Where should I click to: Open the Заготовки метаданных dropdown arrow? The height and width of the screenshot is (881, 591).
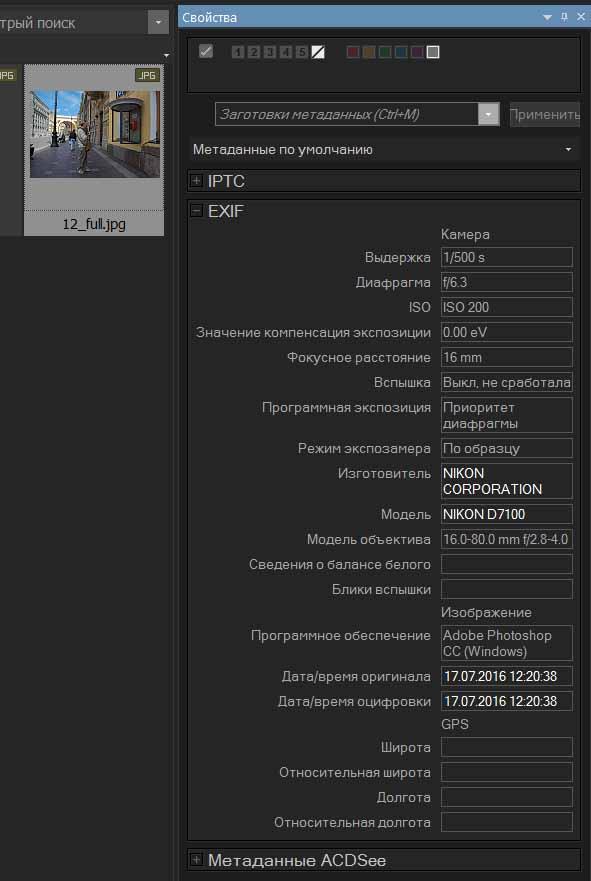(x=488, y=114)
